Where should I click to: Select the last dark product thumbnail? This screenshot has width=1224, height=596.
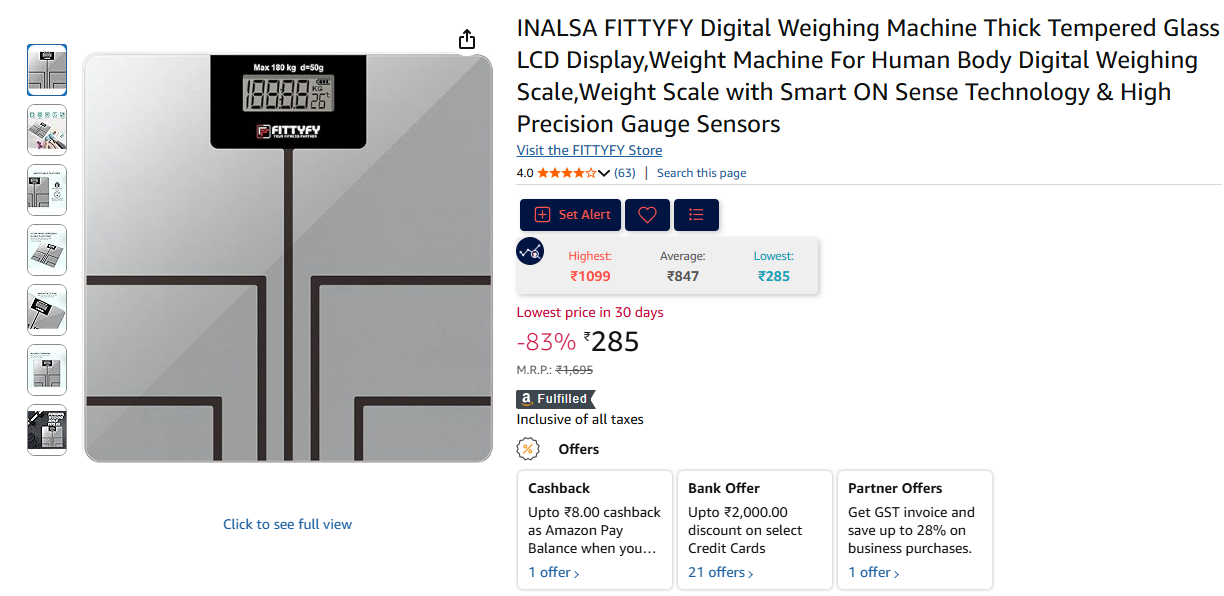coord(47,430)
